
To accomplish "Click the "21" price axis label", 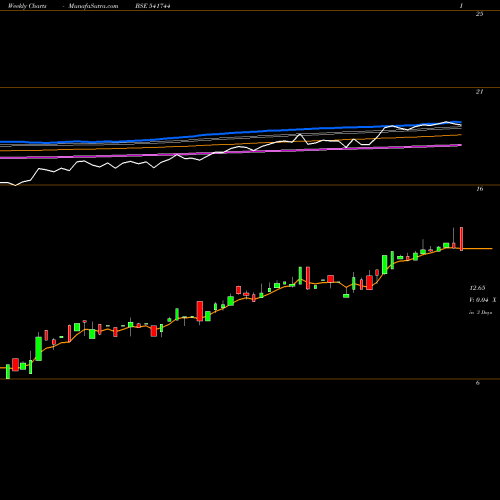I will 479,92.
